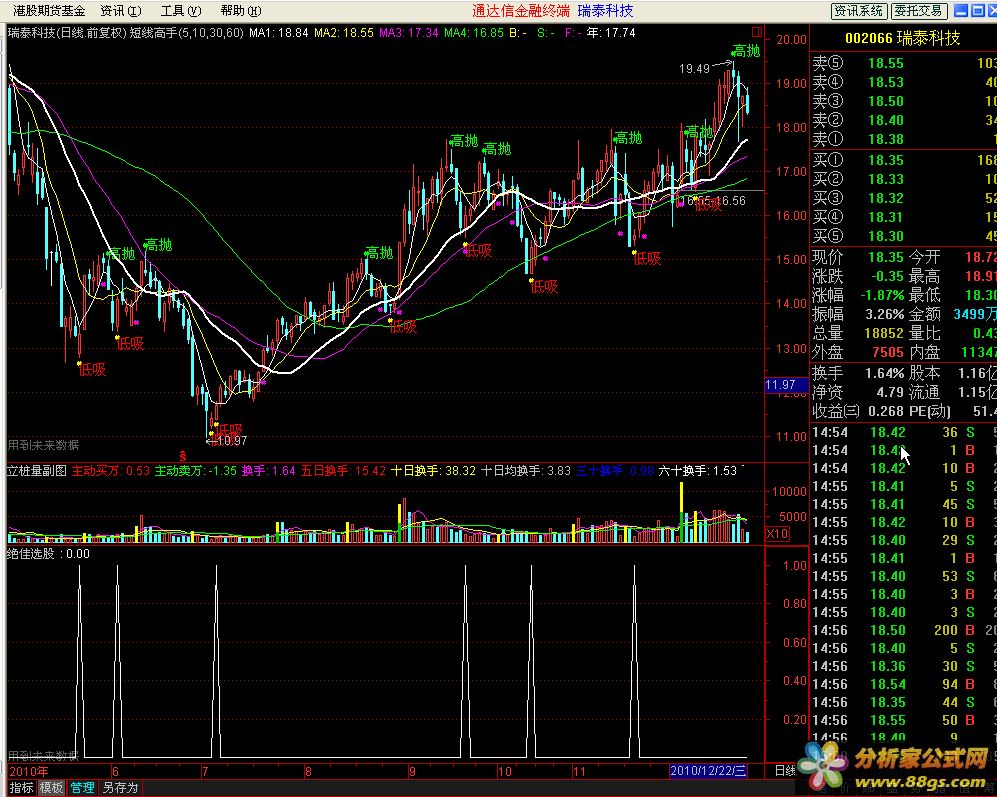Click the 另存为 button at bottom
This screenshot has width=997, height=797.
[x=120, y=788]
